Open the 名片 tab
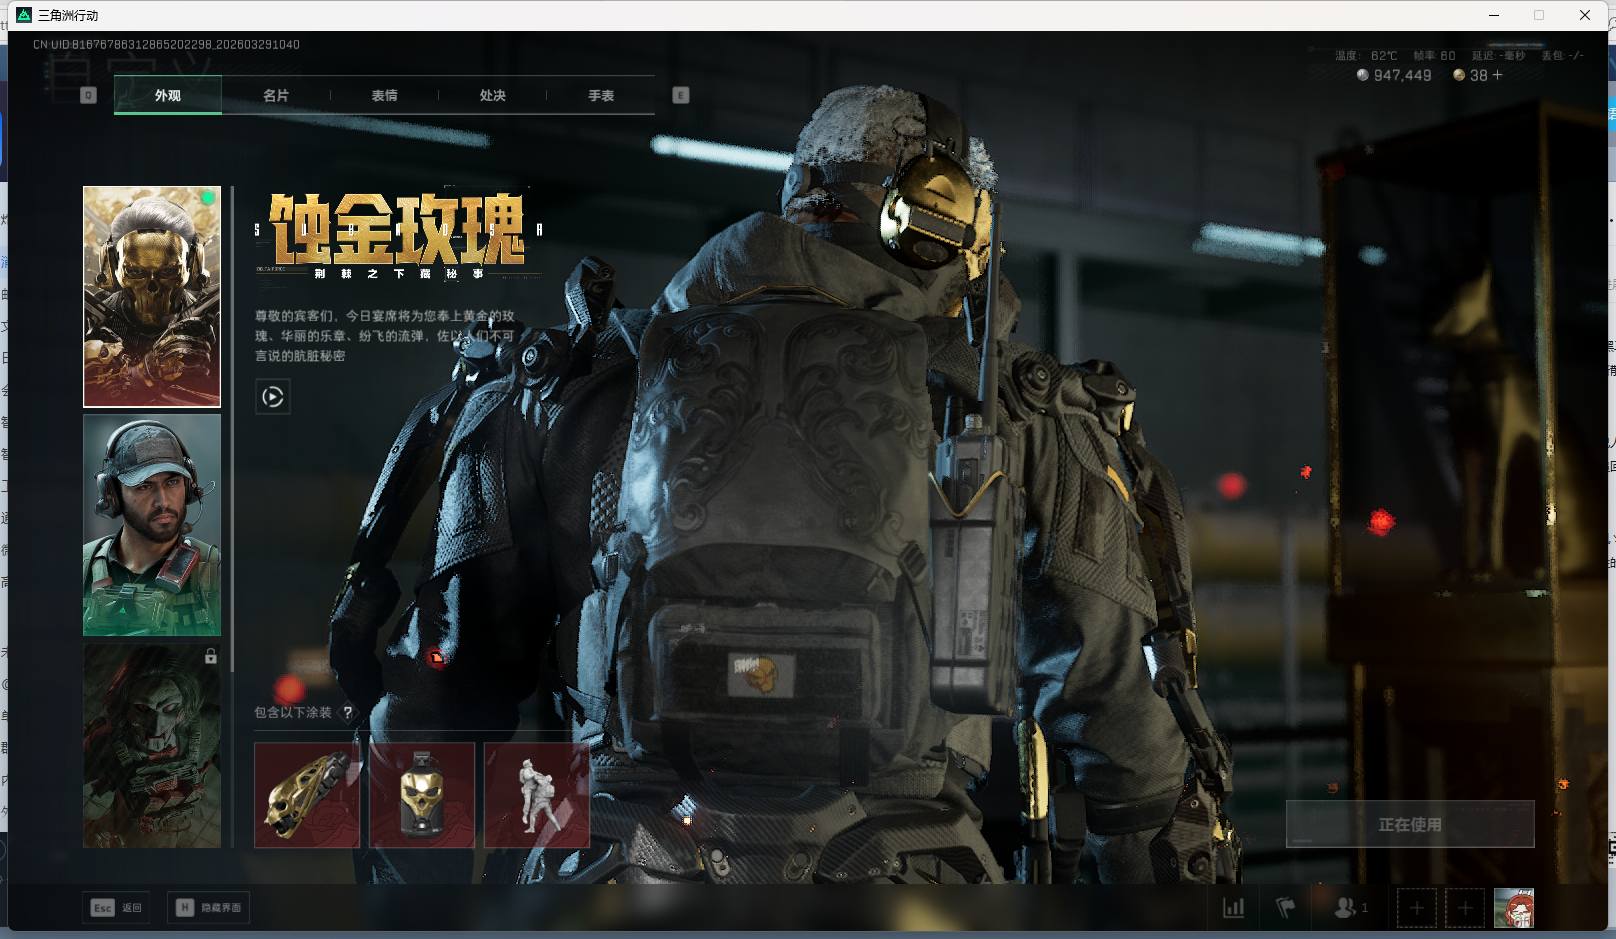The image size is (1616, 939). point(276,95)
